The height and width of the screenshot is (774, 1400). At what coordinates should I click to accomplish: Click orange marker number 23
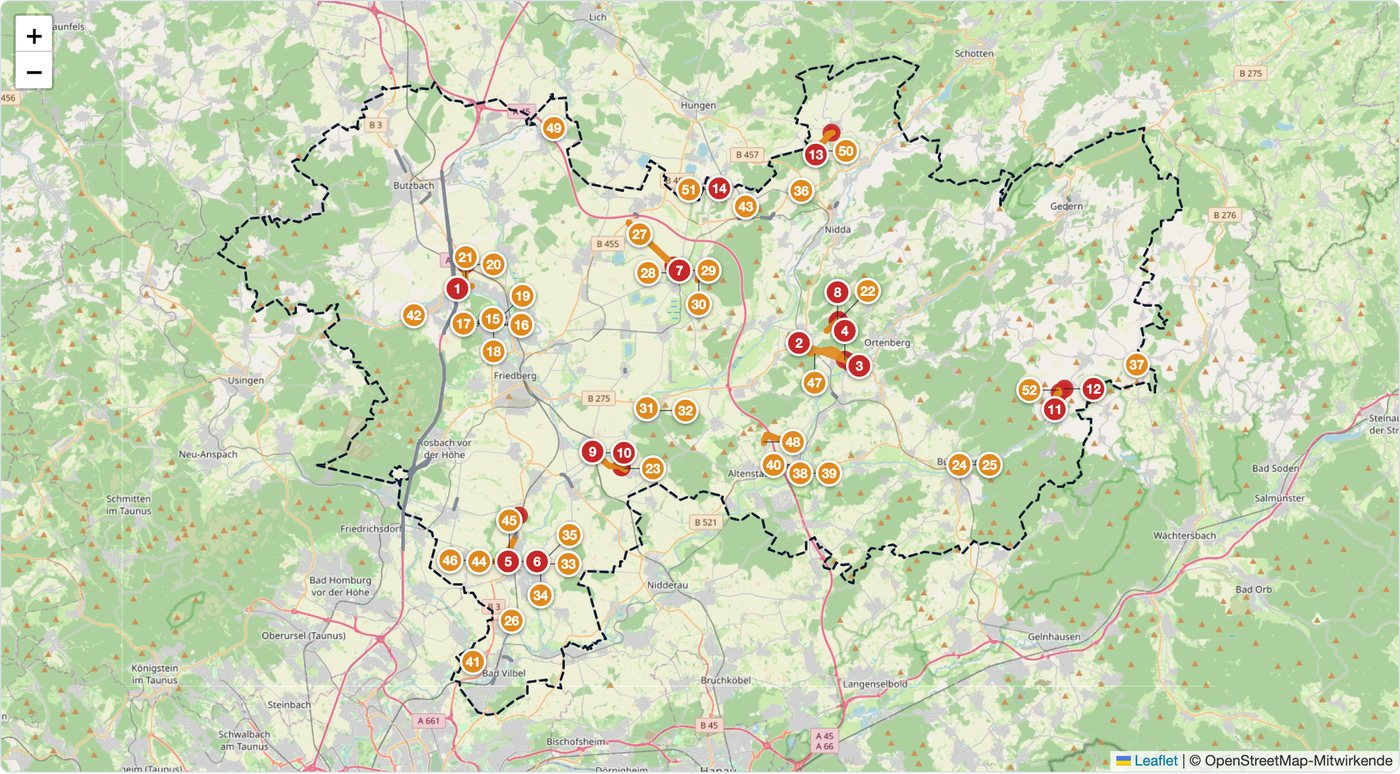pyautogui.click(x=652, y=468)
